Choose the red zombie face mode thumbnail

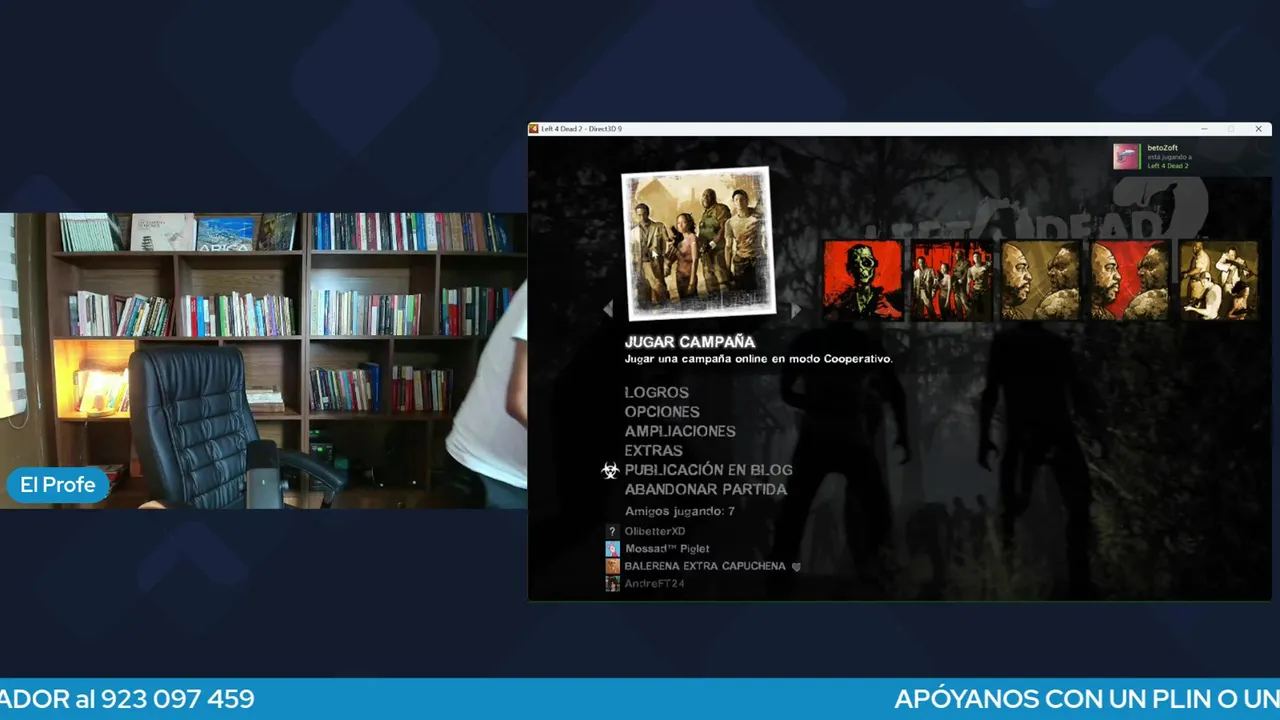[863, 280]
